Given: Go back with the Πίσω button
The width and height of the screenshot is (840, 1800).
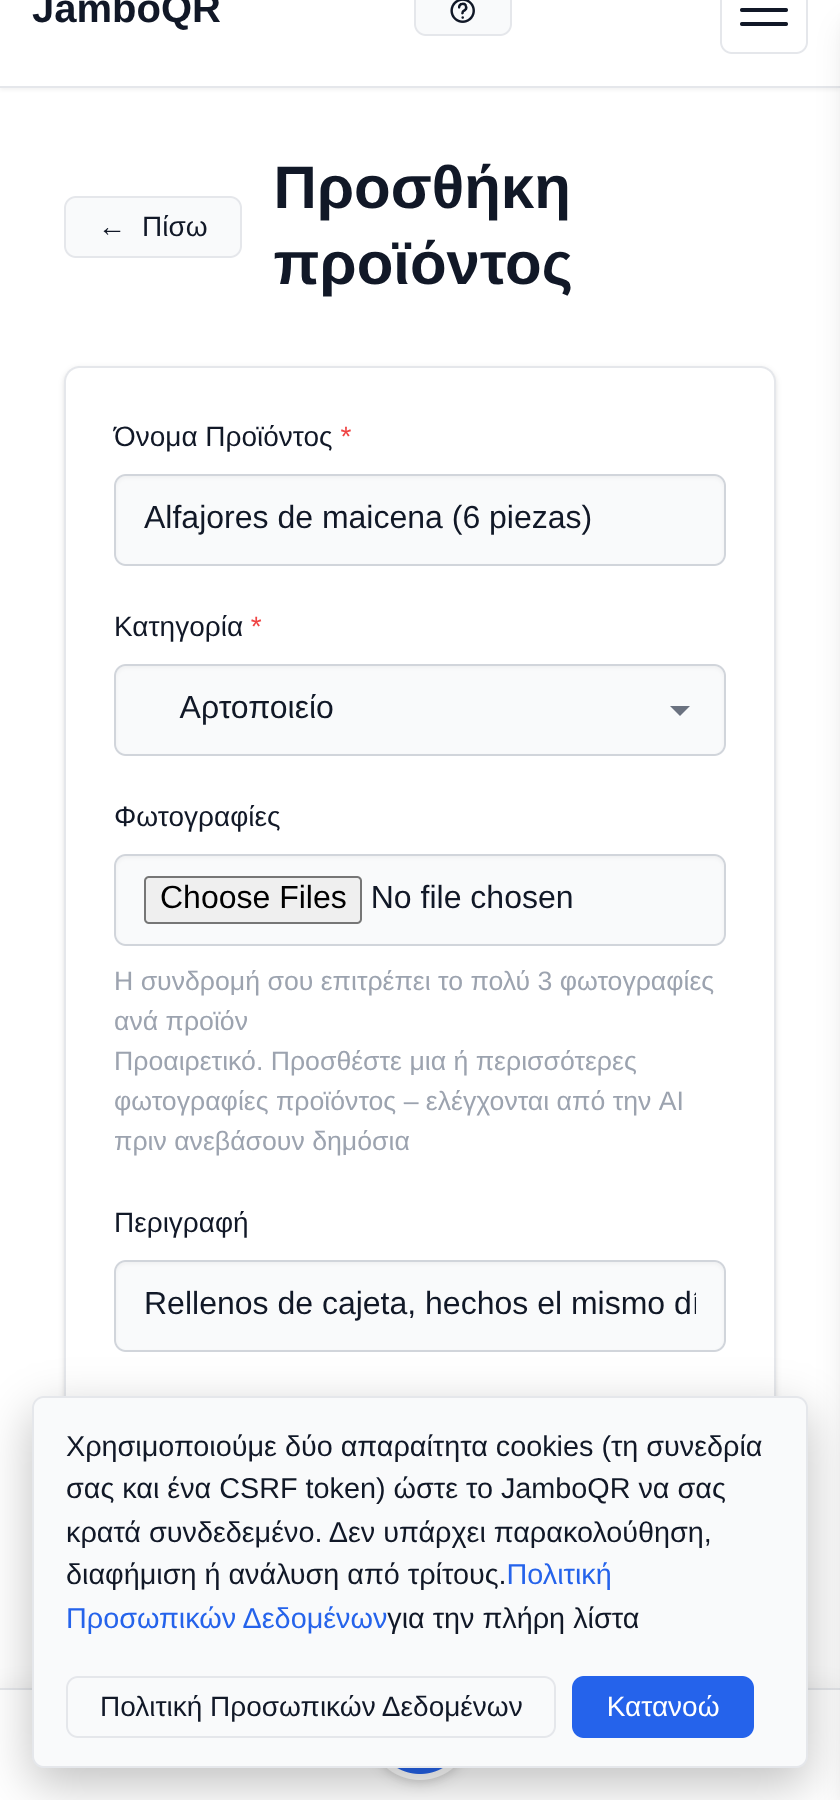Looking at the screenshot, I should [x=153, y=227].
